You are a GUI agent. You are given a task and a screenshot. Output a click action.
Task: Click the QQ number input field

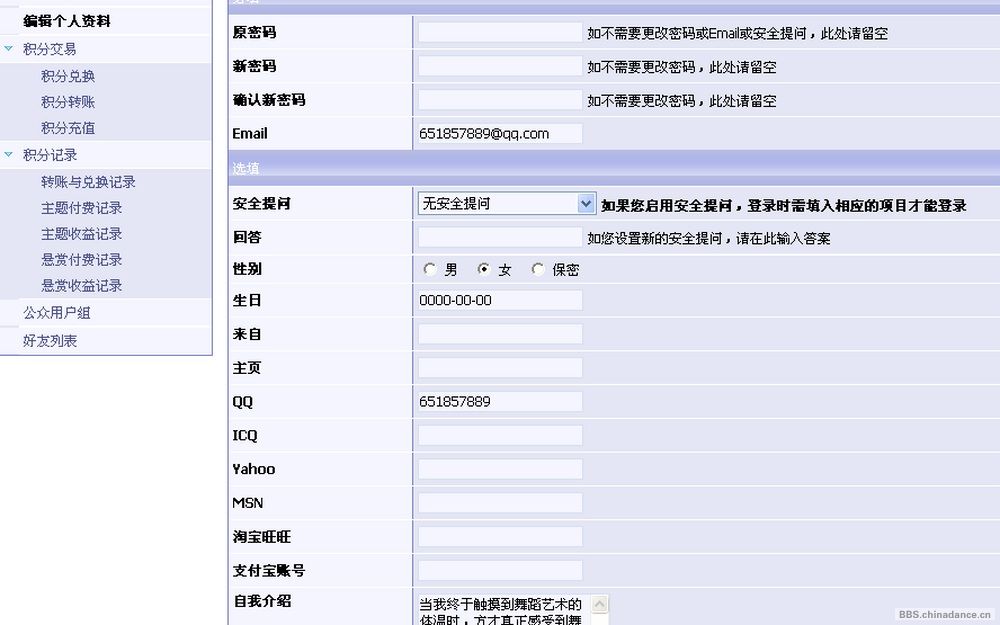pos(500,401)
